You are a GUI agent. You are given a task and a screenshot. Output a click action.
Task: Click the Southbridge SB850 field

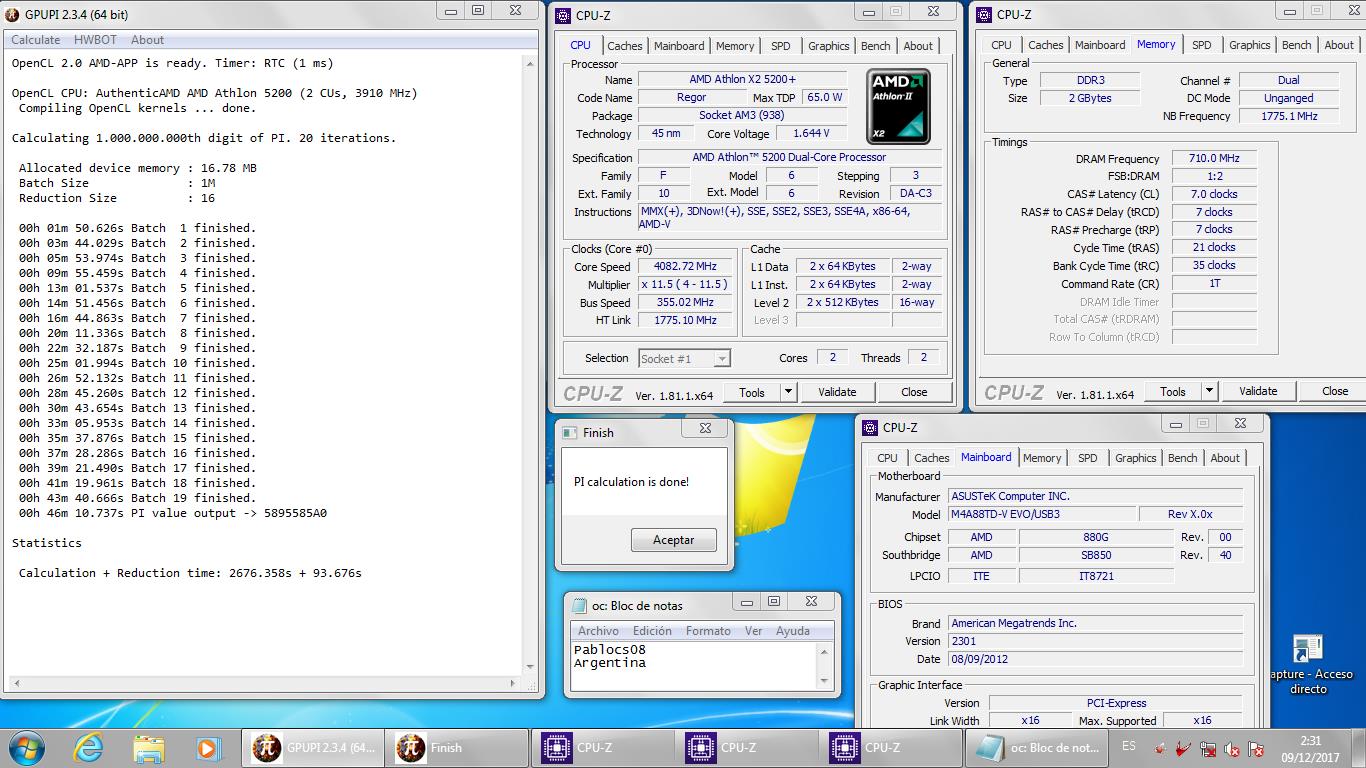(1096, 555)
